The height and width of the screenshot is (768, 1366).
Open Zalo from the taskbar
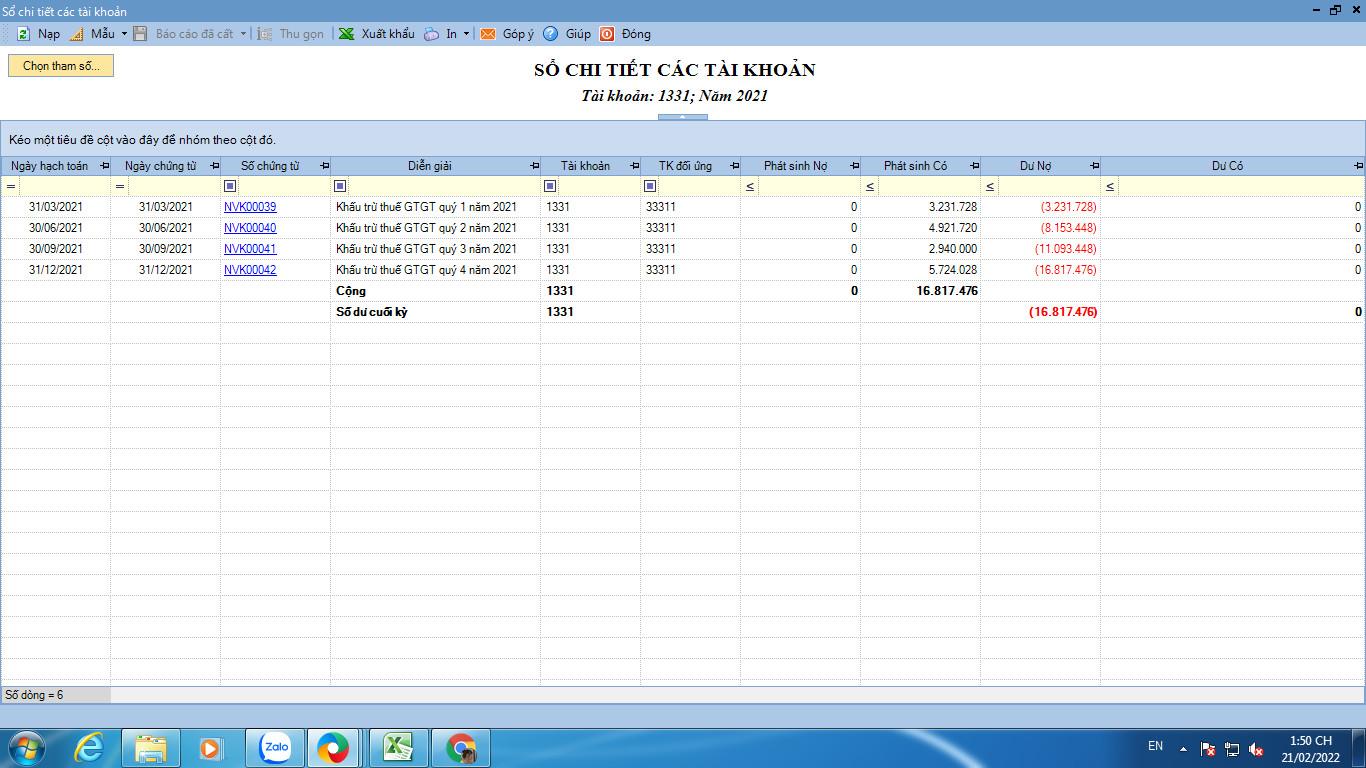point(275,748)
